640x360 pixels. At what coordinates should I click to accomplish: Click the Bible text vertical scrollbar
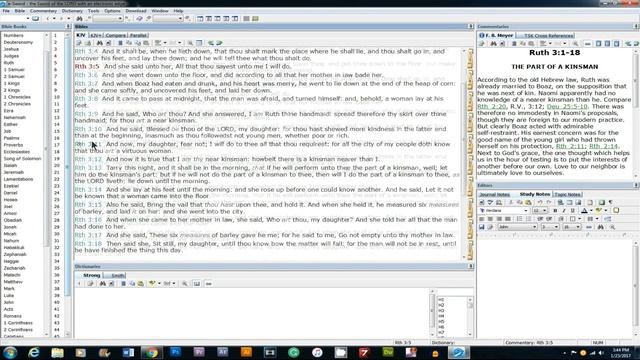coord(464,154)
